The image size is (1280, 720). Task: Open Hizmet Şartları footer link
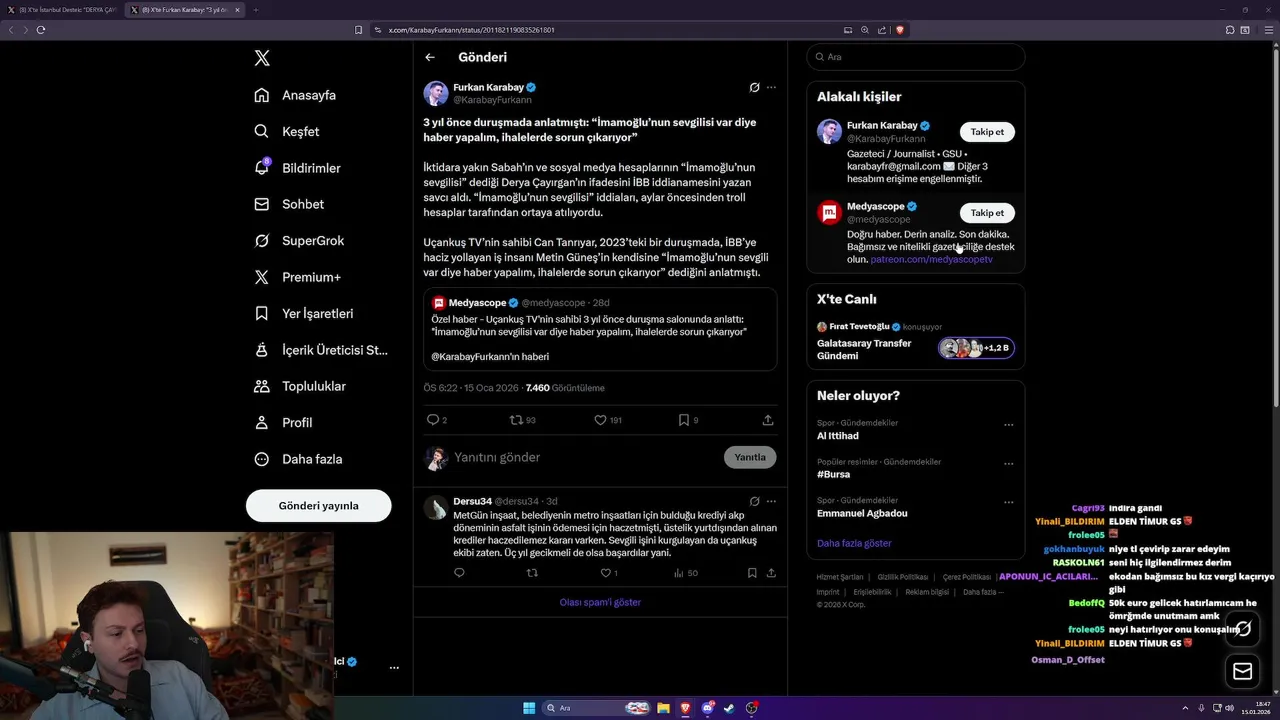[x=839, y=577]
